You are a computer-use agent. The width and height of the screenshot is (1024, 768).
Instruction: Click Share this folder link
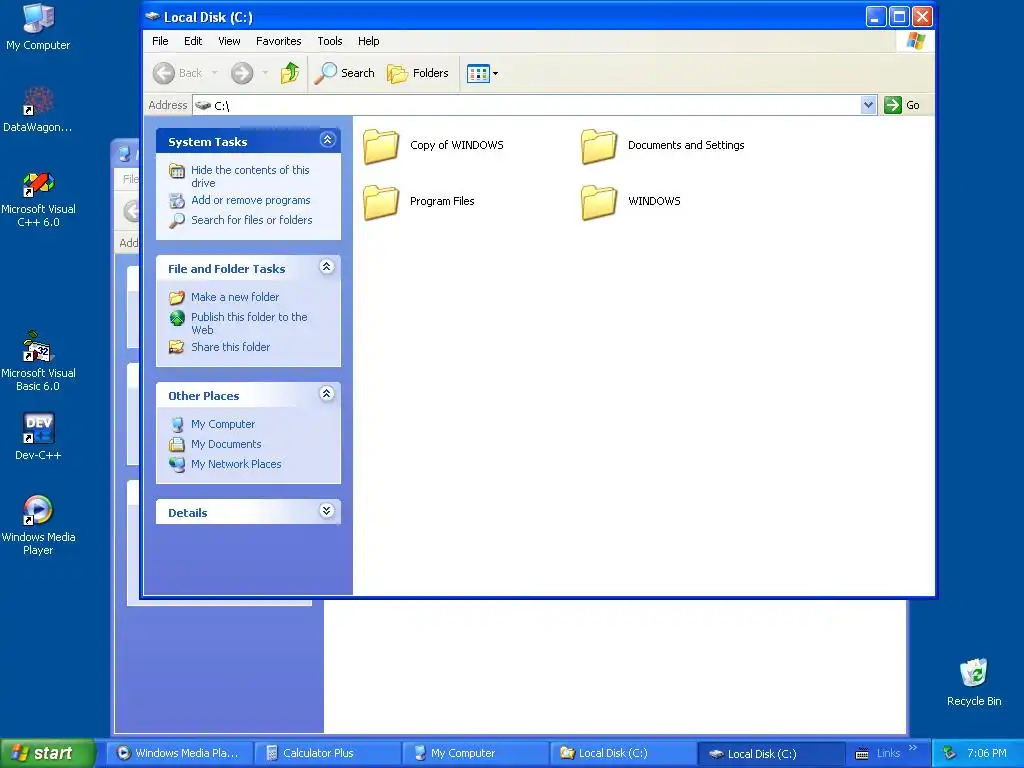pyautogui.click(x=231, y=347)
